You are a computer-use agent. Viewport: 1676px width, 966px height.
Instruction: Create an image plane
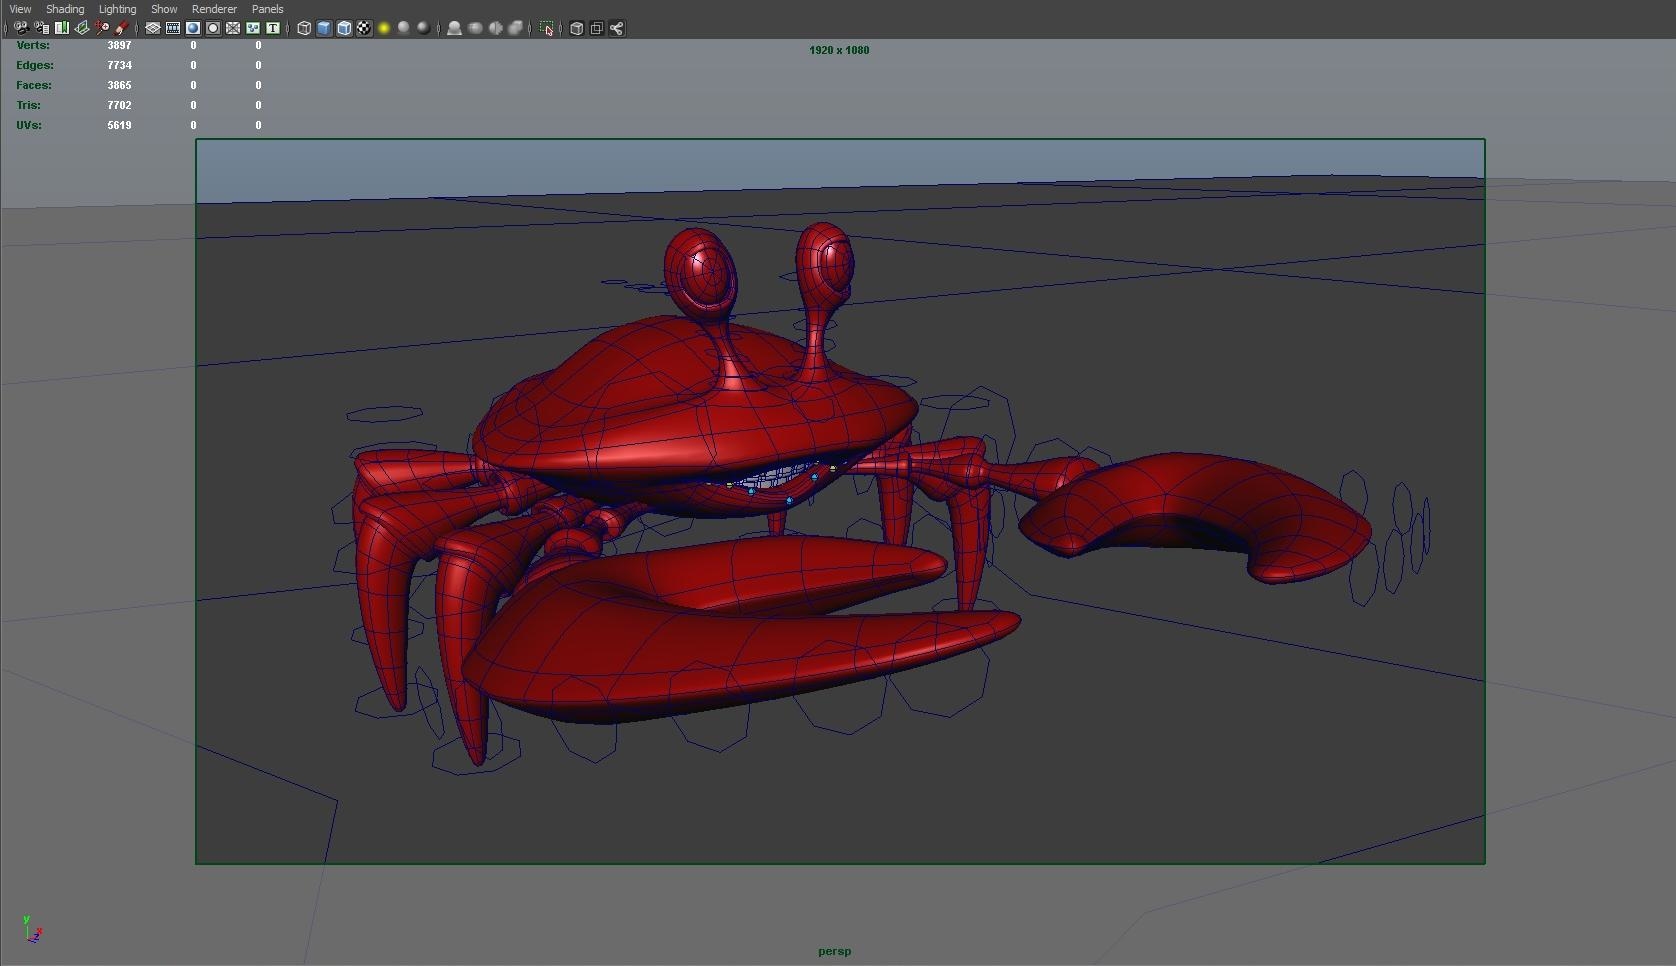pyautogui.click(x=82, y=28)
